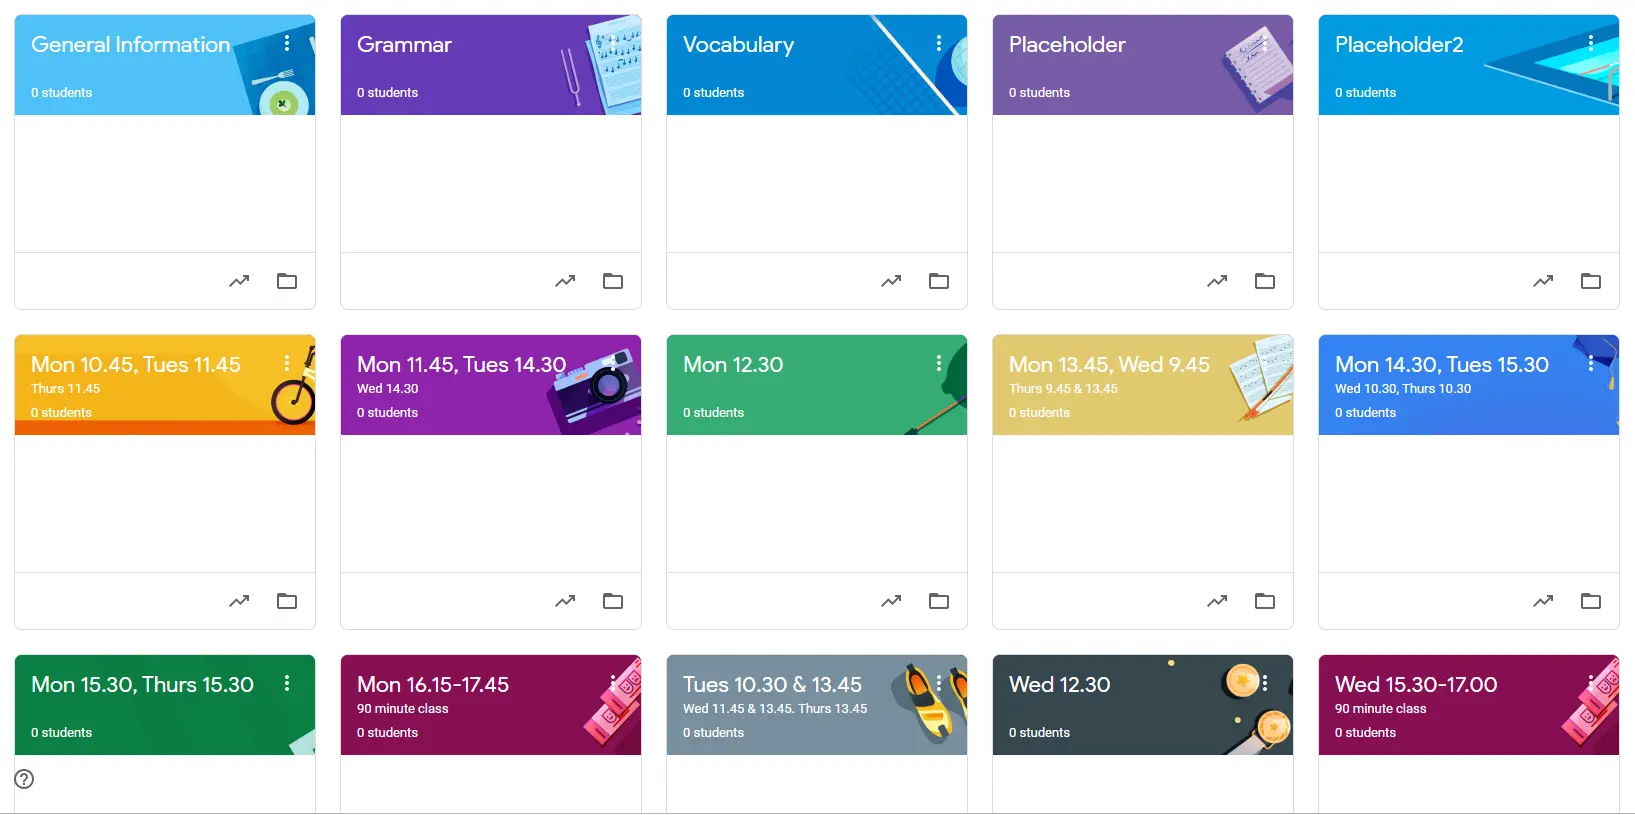This screenshot has width=1635, height=815.
Task: Click the folder icon on Mon 12.30 card
Action: click(x=939, y=601)
